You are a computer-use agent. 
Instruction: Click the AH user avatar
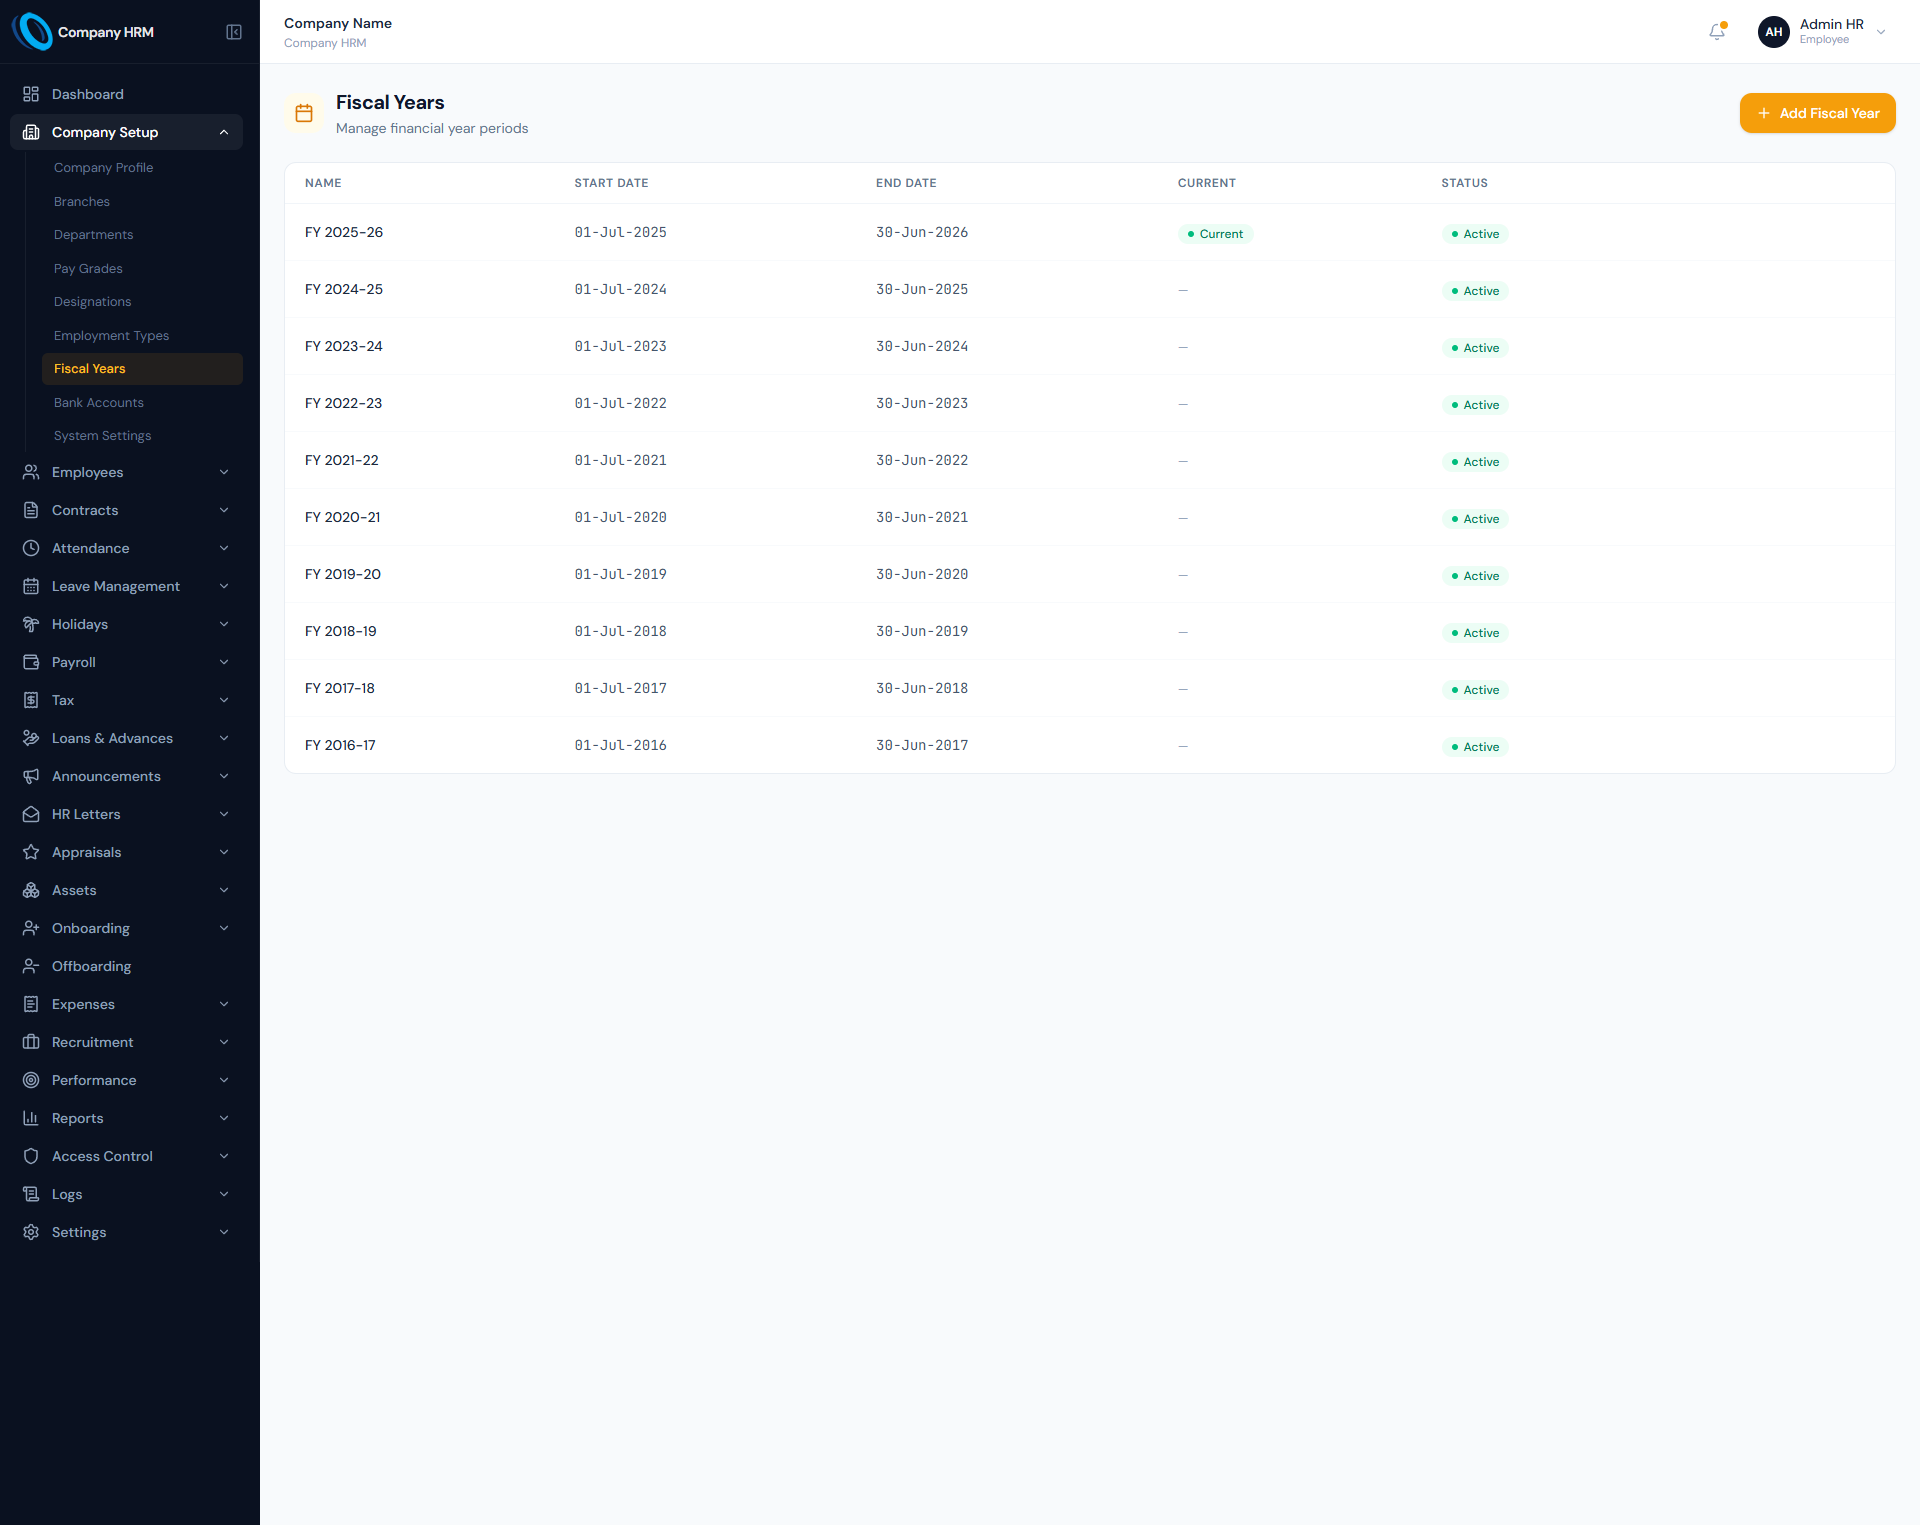1774,32
